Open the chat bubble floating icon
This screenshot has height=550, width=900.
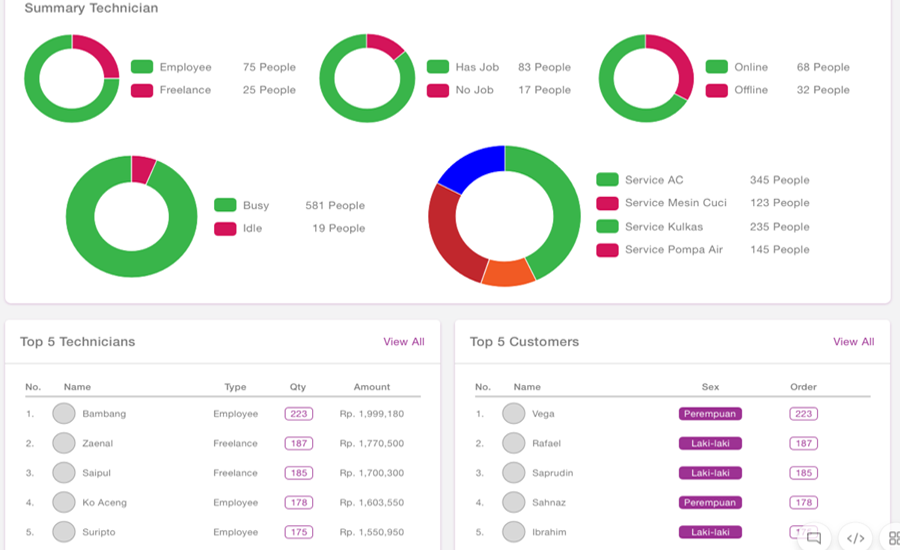pyautogui.click(x=813, y=538)
